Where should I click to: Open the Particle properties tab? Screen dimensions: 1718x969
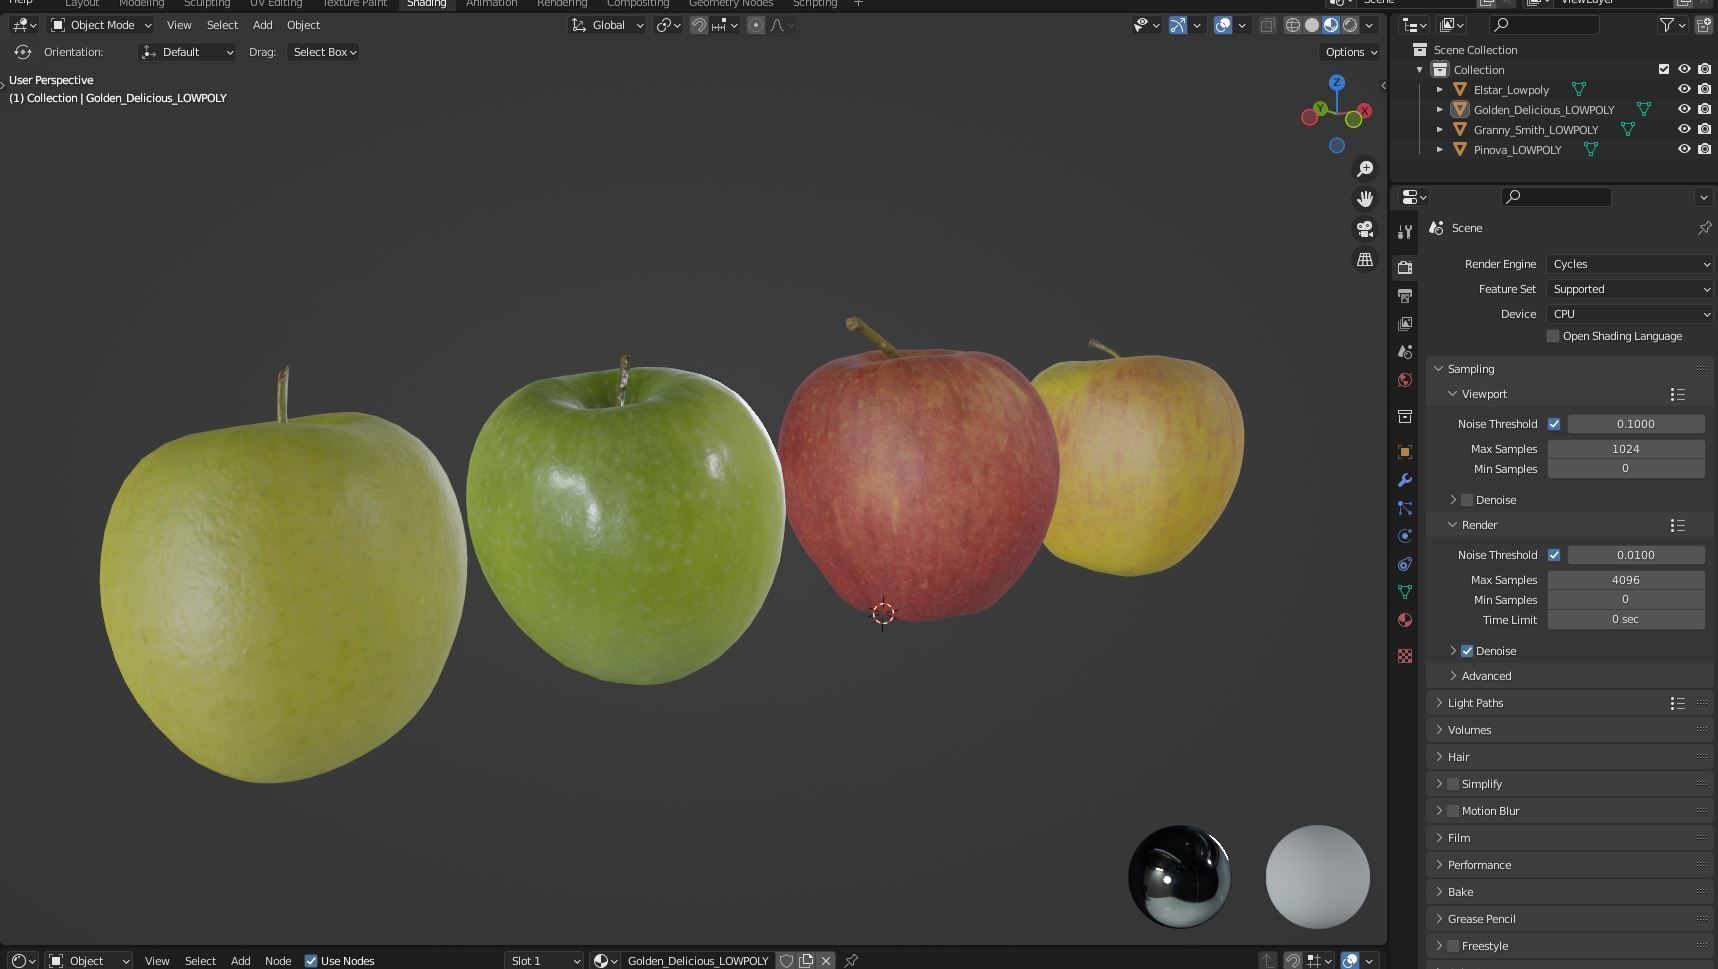click(x=1405, y=507)
